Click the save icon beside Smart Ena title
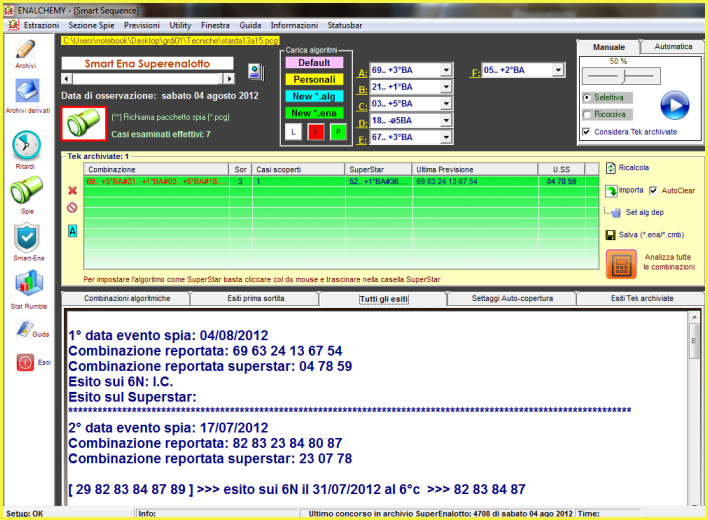The image size is (708, 520). 256,72
